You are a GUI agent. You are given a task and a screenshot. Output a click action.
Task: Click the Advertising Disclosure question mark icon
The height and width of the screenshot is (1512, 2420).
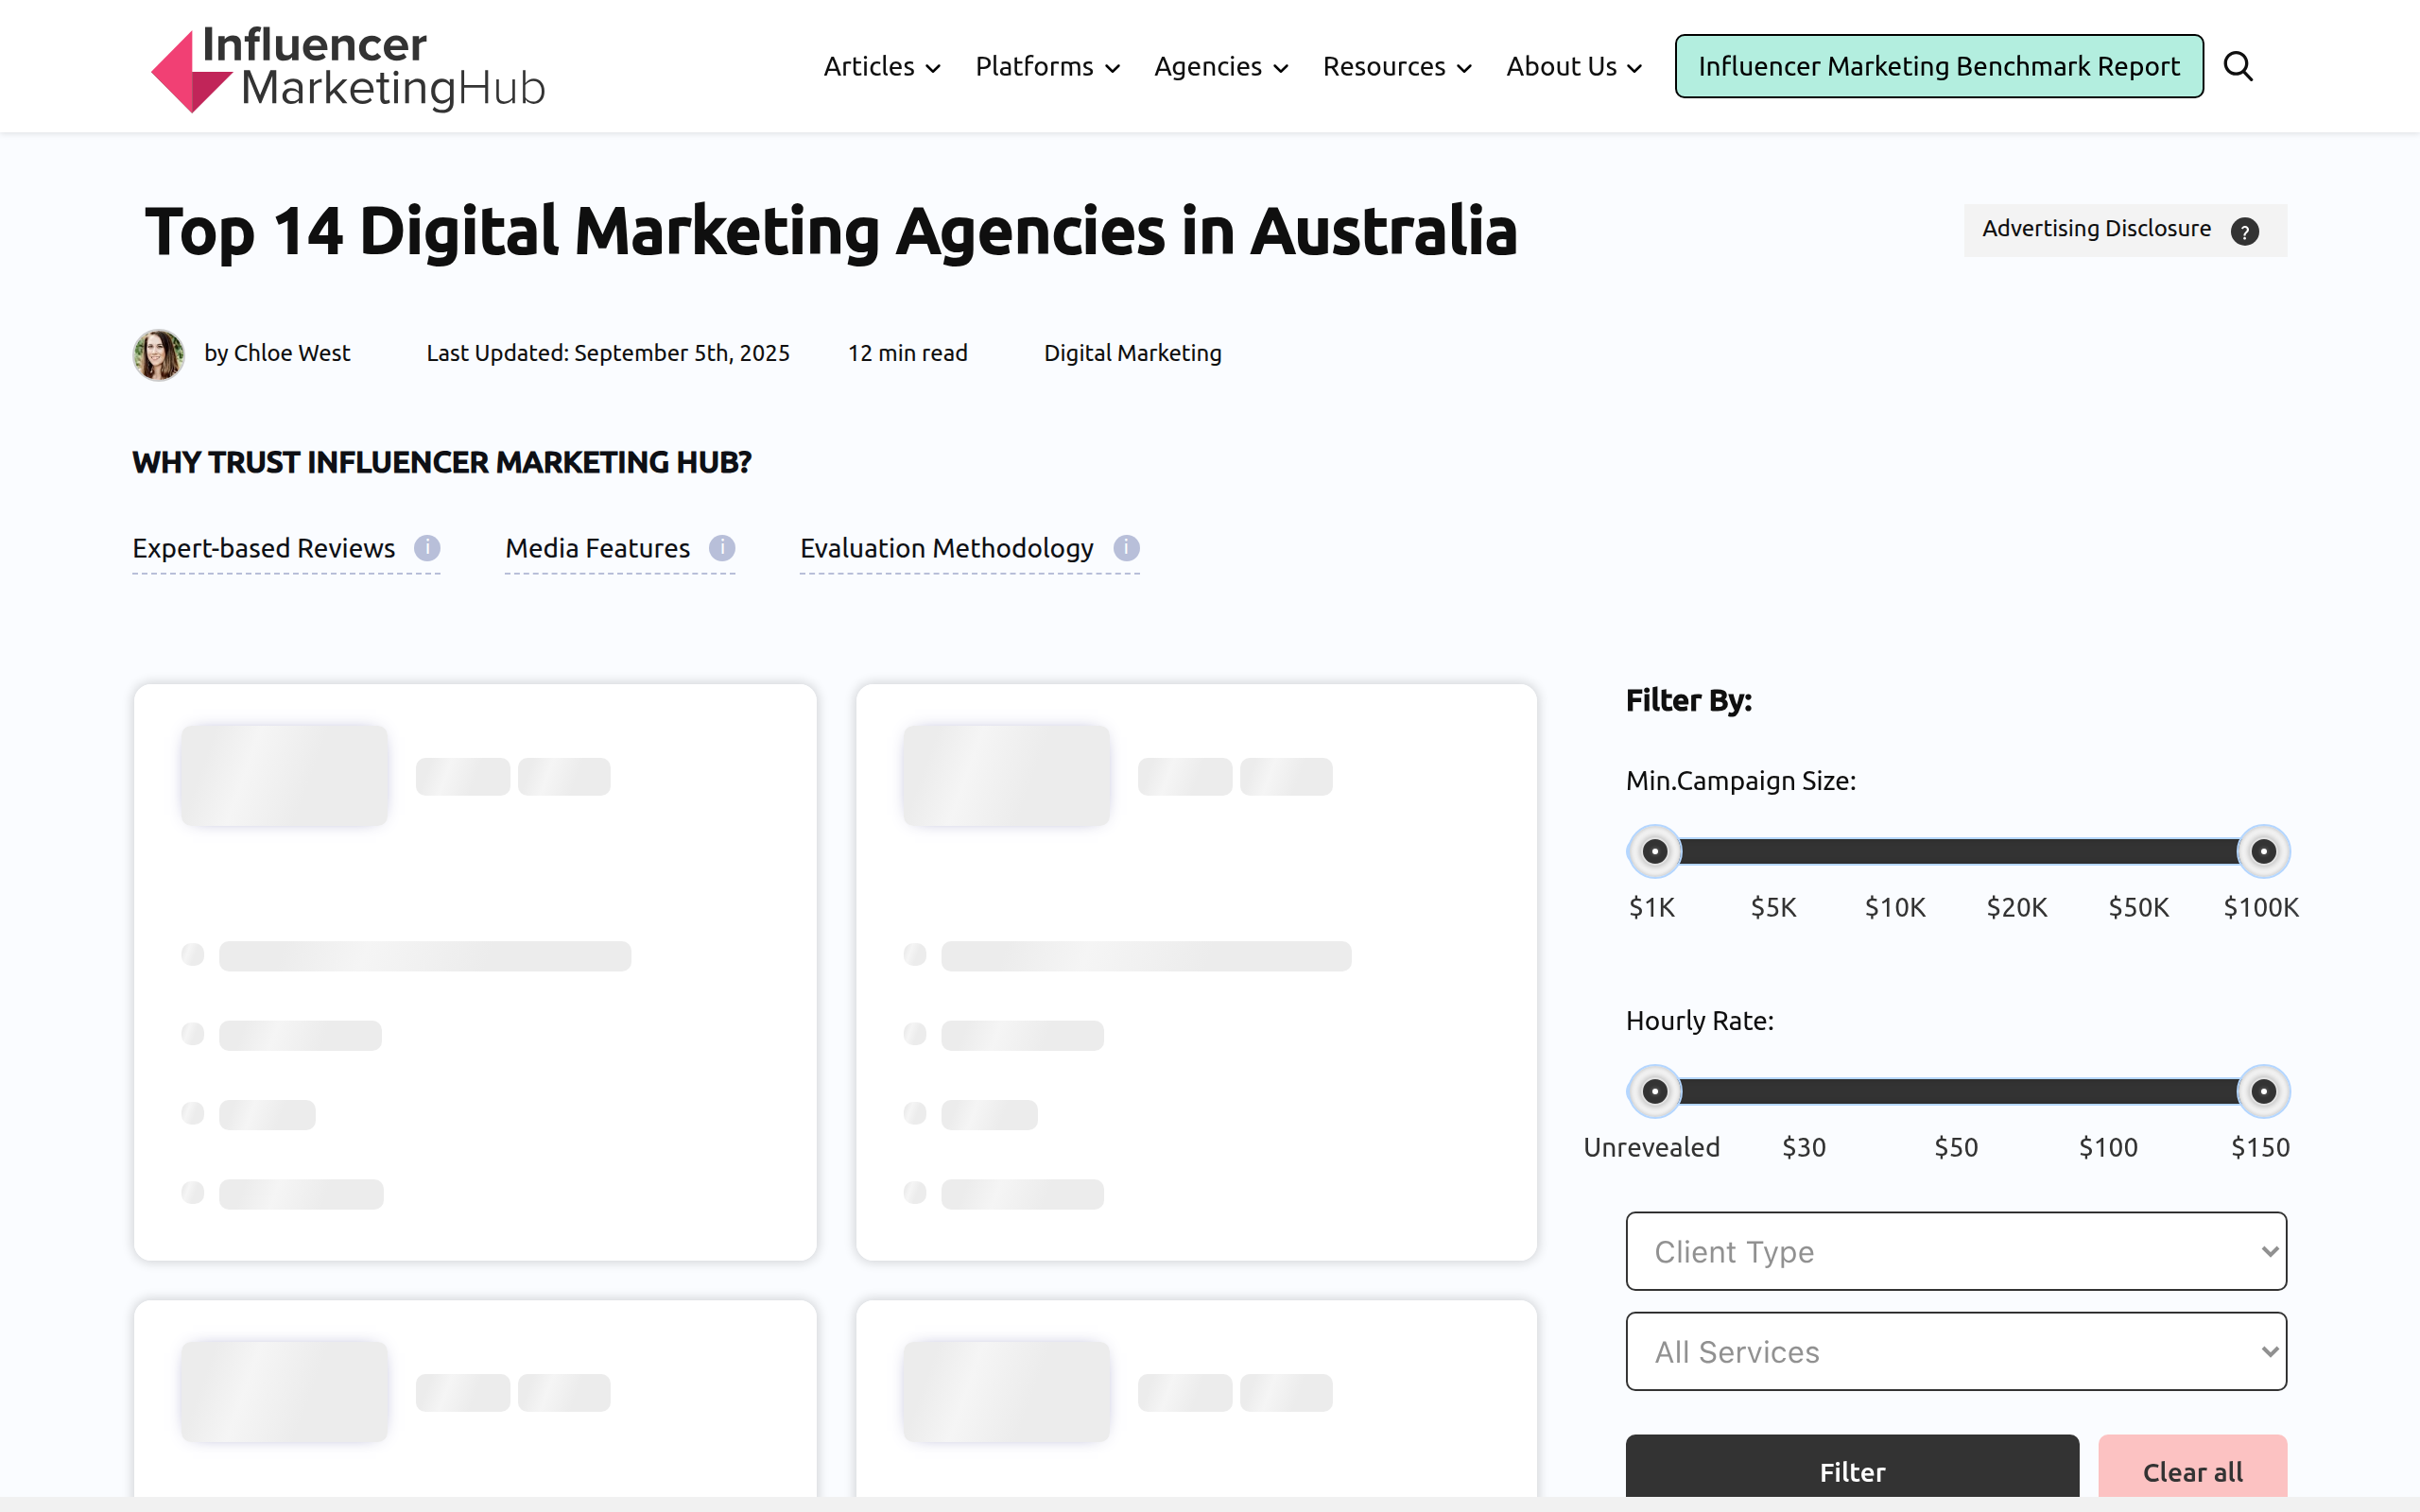(2245, 231)
